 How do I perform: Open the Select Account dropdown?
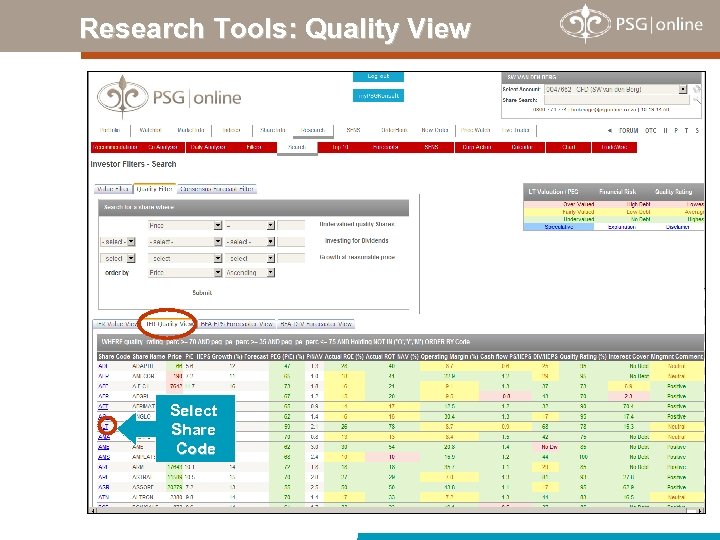(616, 89)
